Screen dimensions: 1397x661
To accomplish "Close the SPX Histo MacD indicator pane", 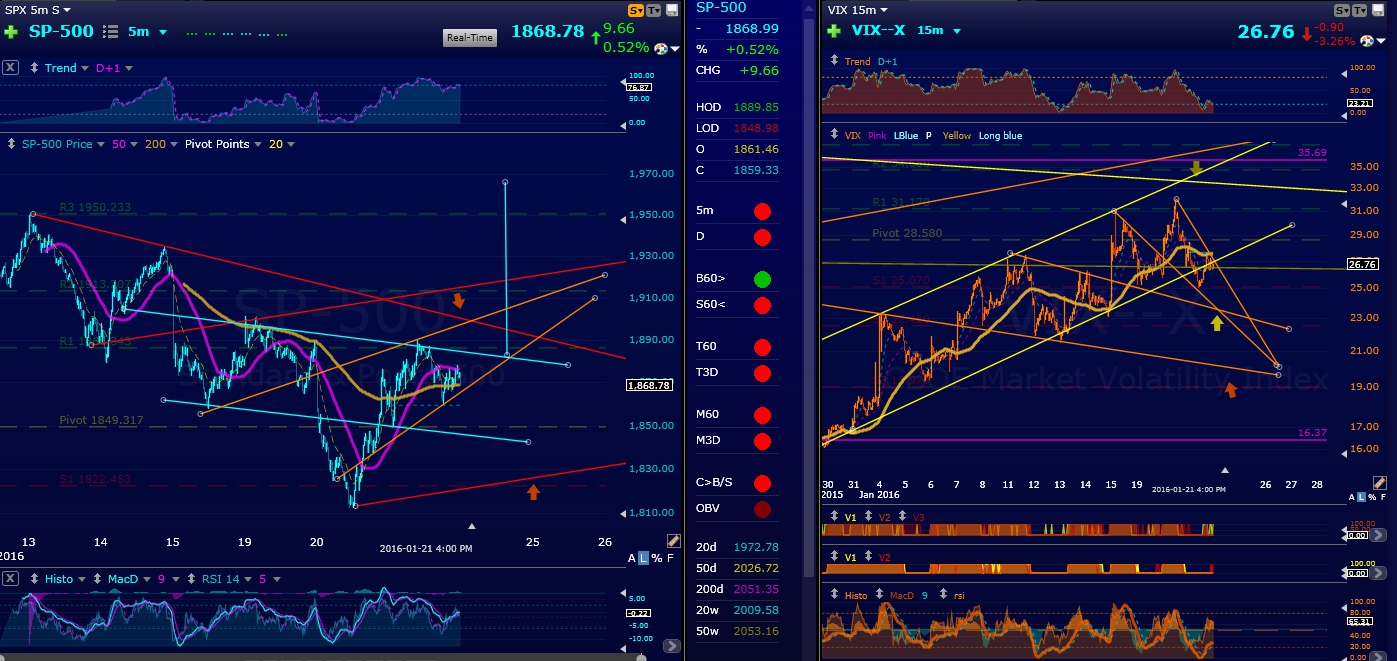I will [x=10, y=578].
